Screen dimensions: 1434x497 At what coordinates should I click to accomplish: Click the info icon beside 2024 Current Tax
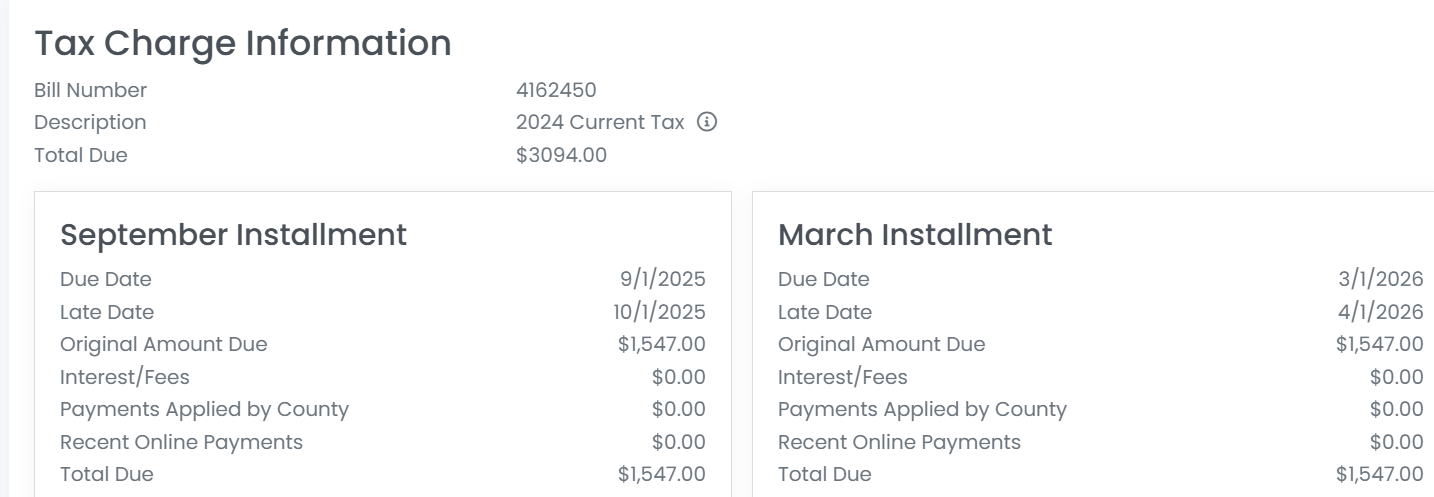pos(707,122)
